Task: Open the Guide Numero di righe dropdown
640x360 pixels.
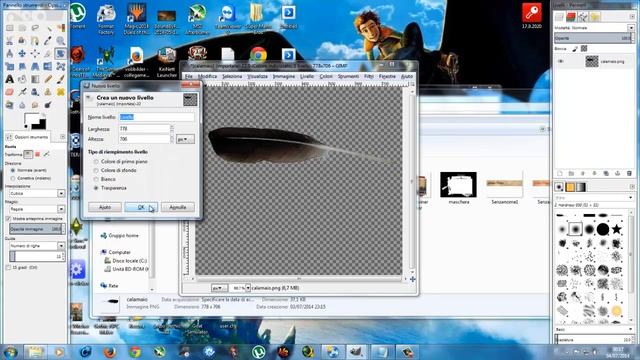Action: (37, 246)
